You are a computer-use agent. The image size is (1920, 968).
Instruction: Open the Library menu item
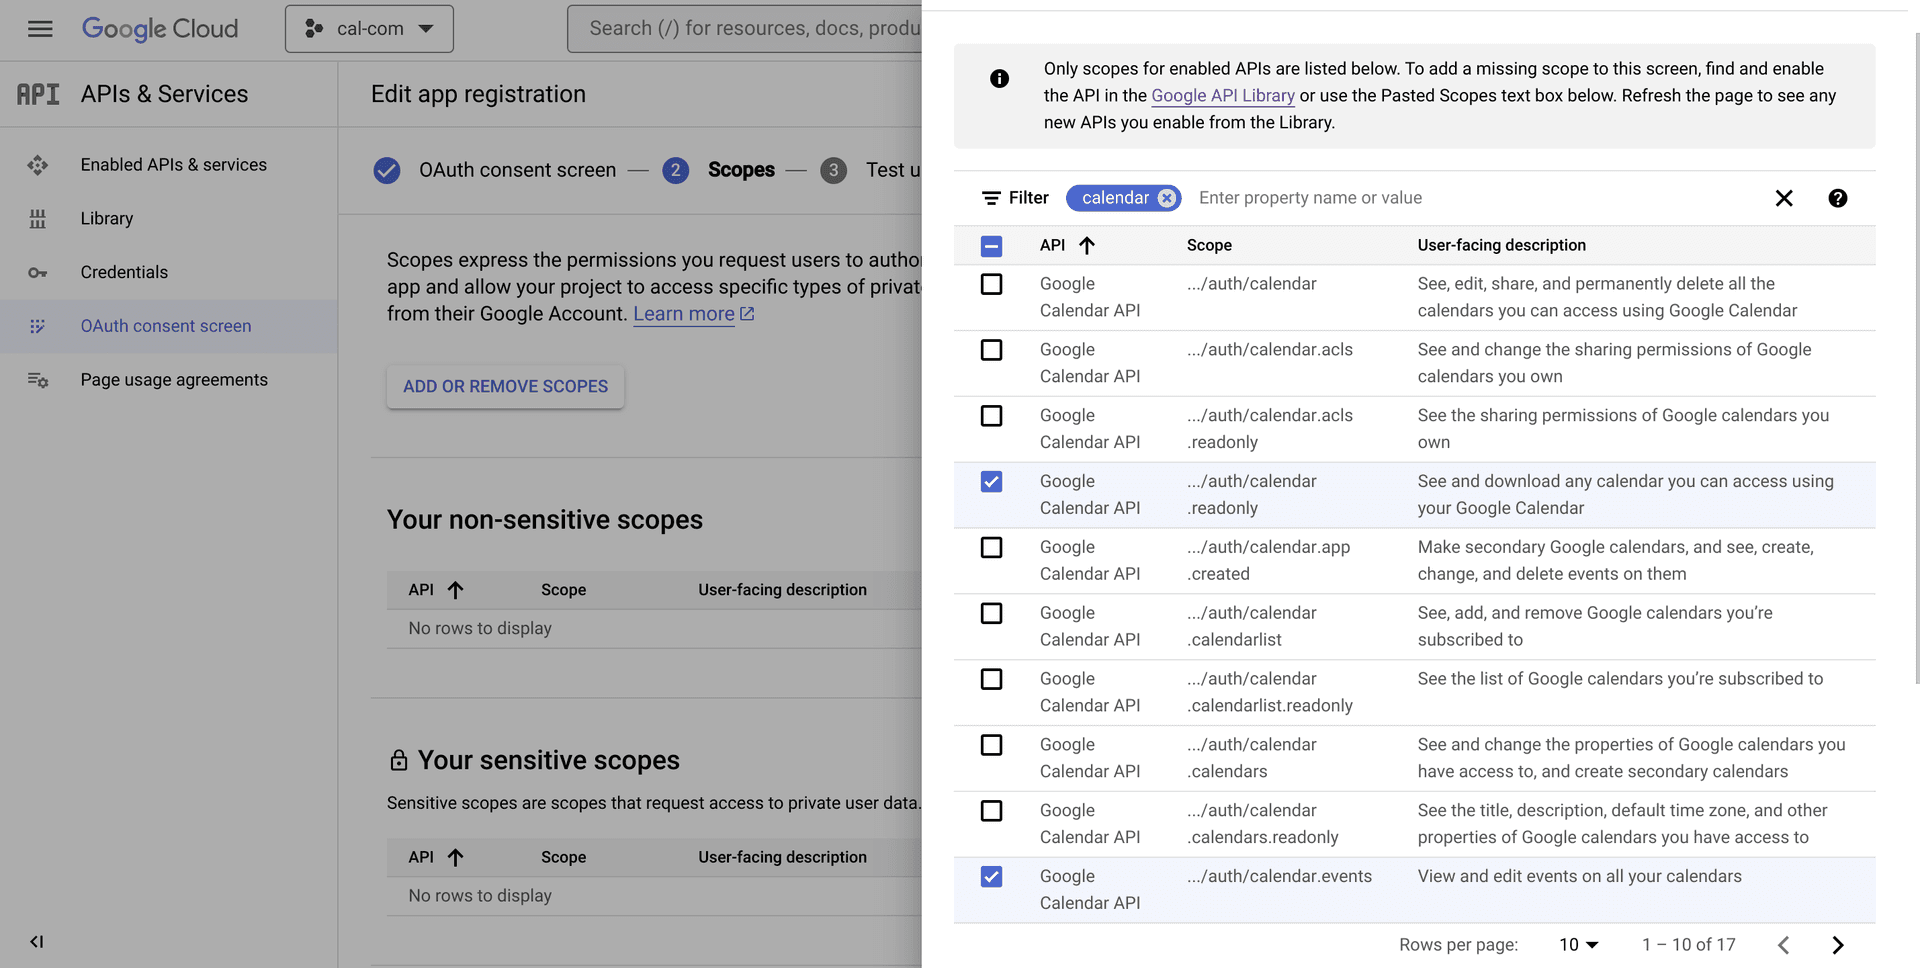tap(107, 219)
